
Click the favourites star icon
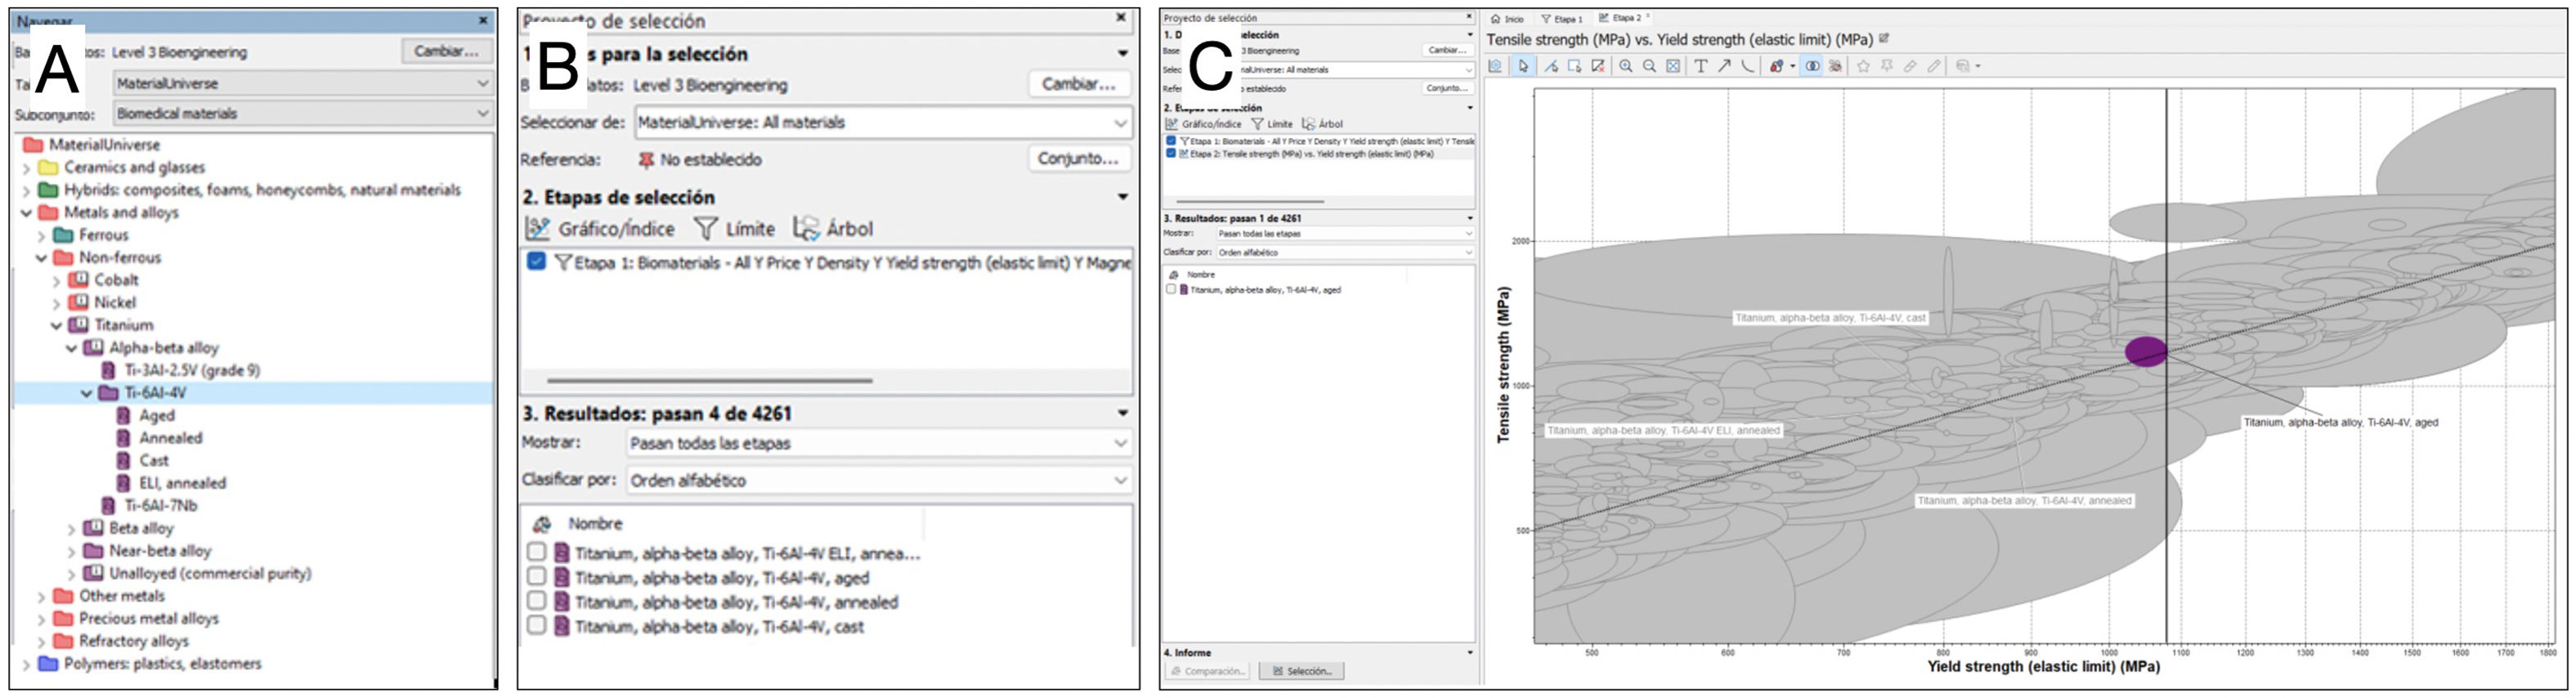click(1863, 66)
